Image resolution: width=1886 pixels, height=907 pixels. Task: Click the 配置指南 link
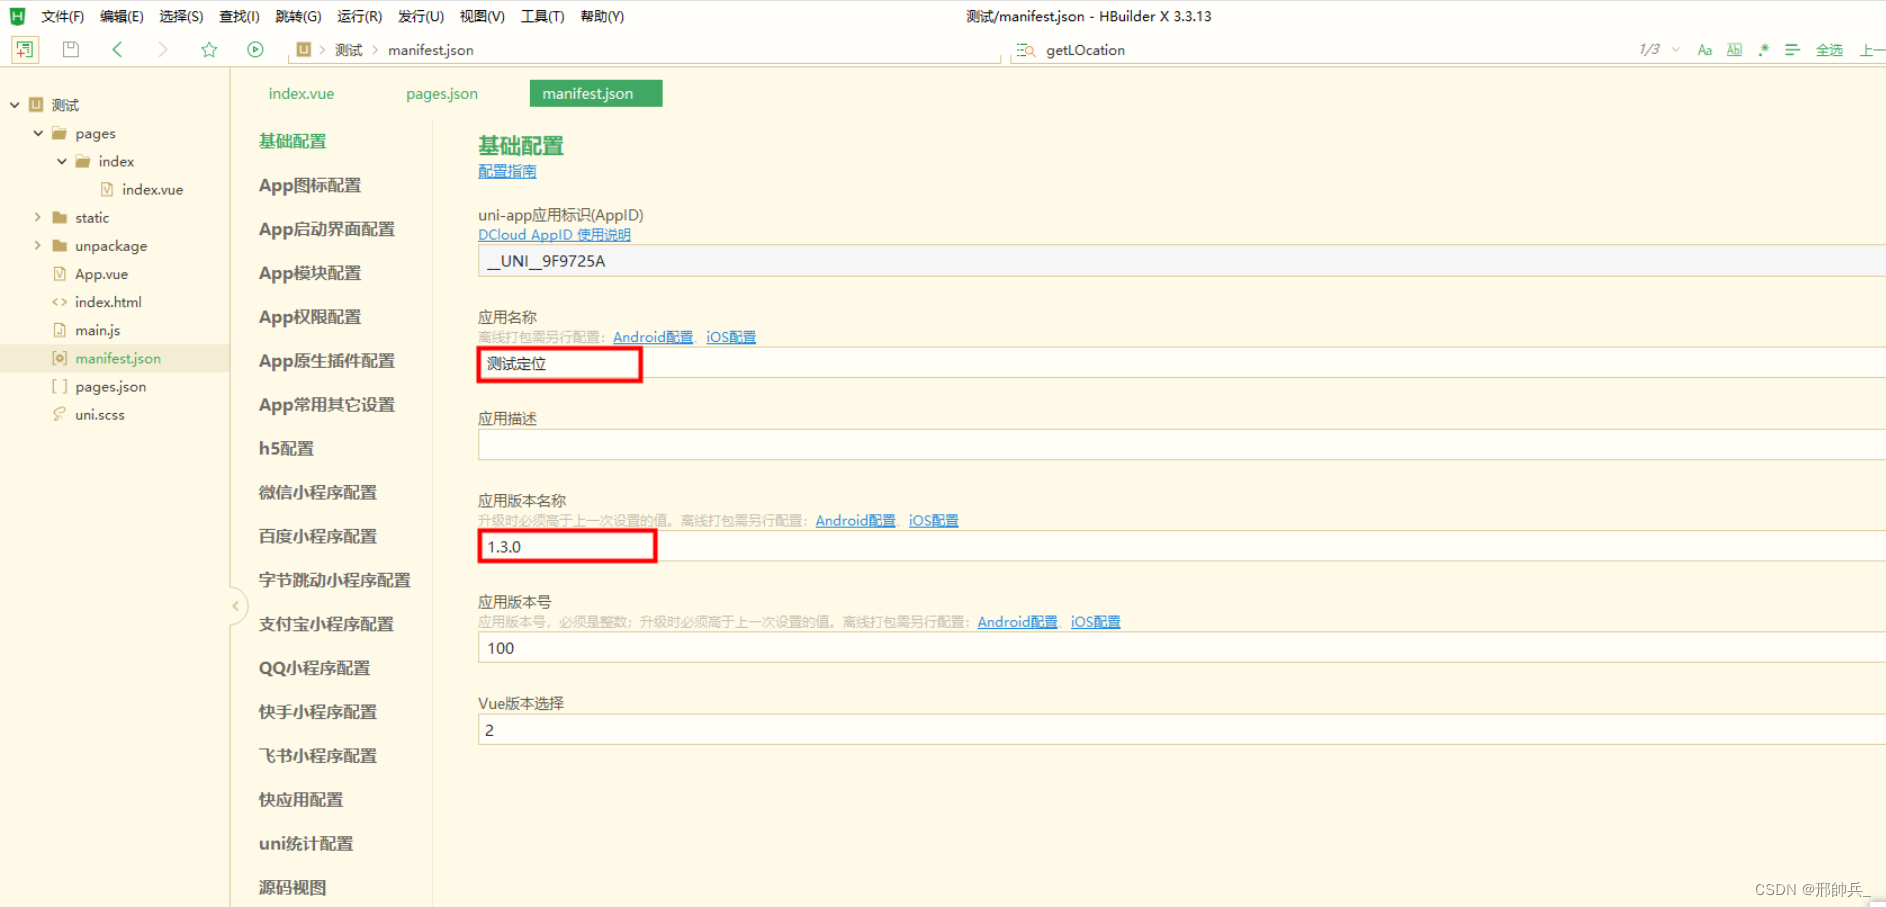pos(507,171)
